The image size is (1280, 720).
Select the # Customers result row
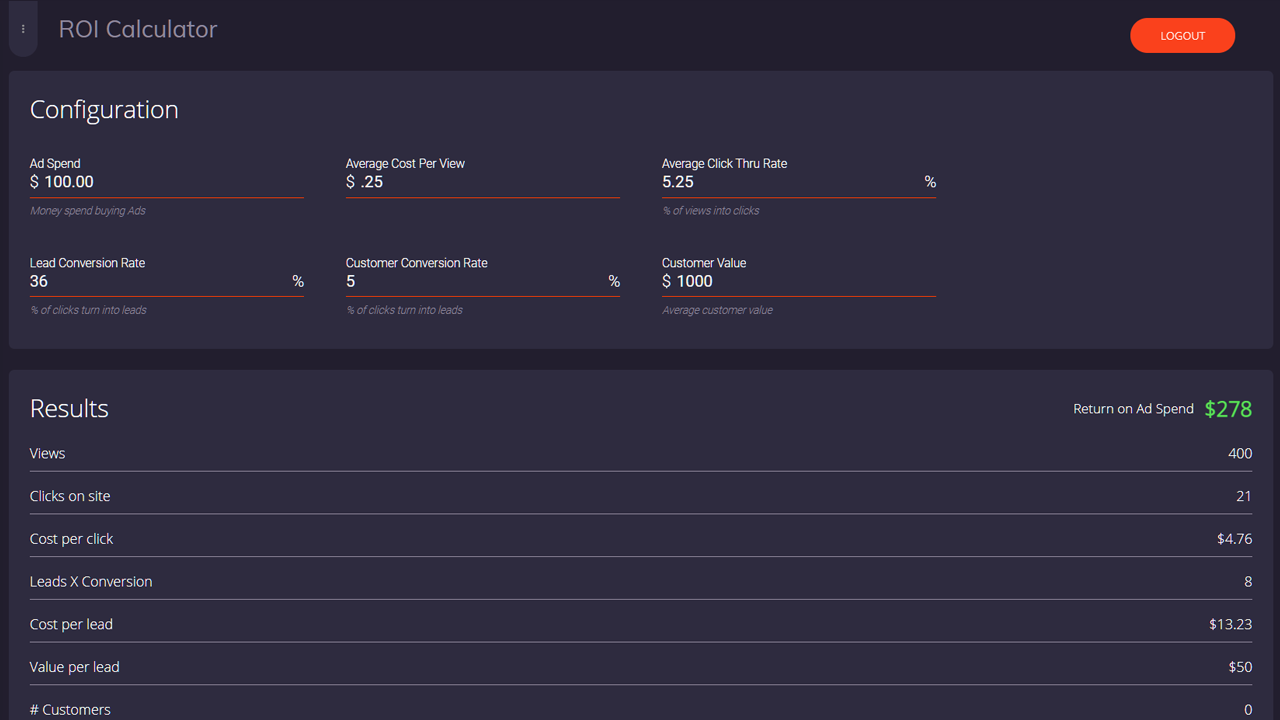[x=640, y=709]
